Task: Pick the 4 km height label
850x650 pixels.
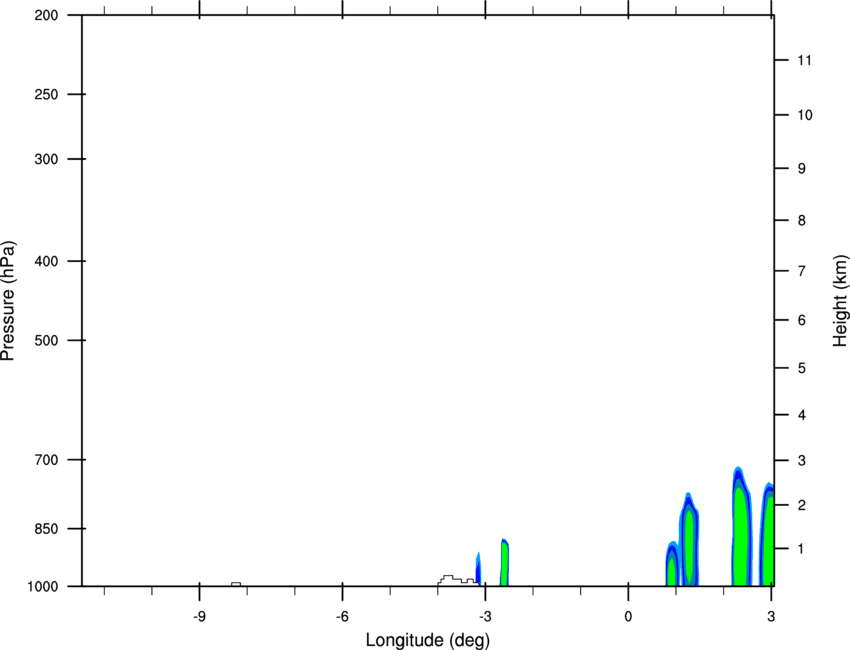Action: 801,415
